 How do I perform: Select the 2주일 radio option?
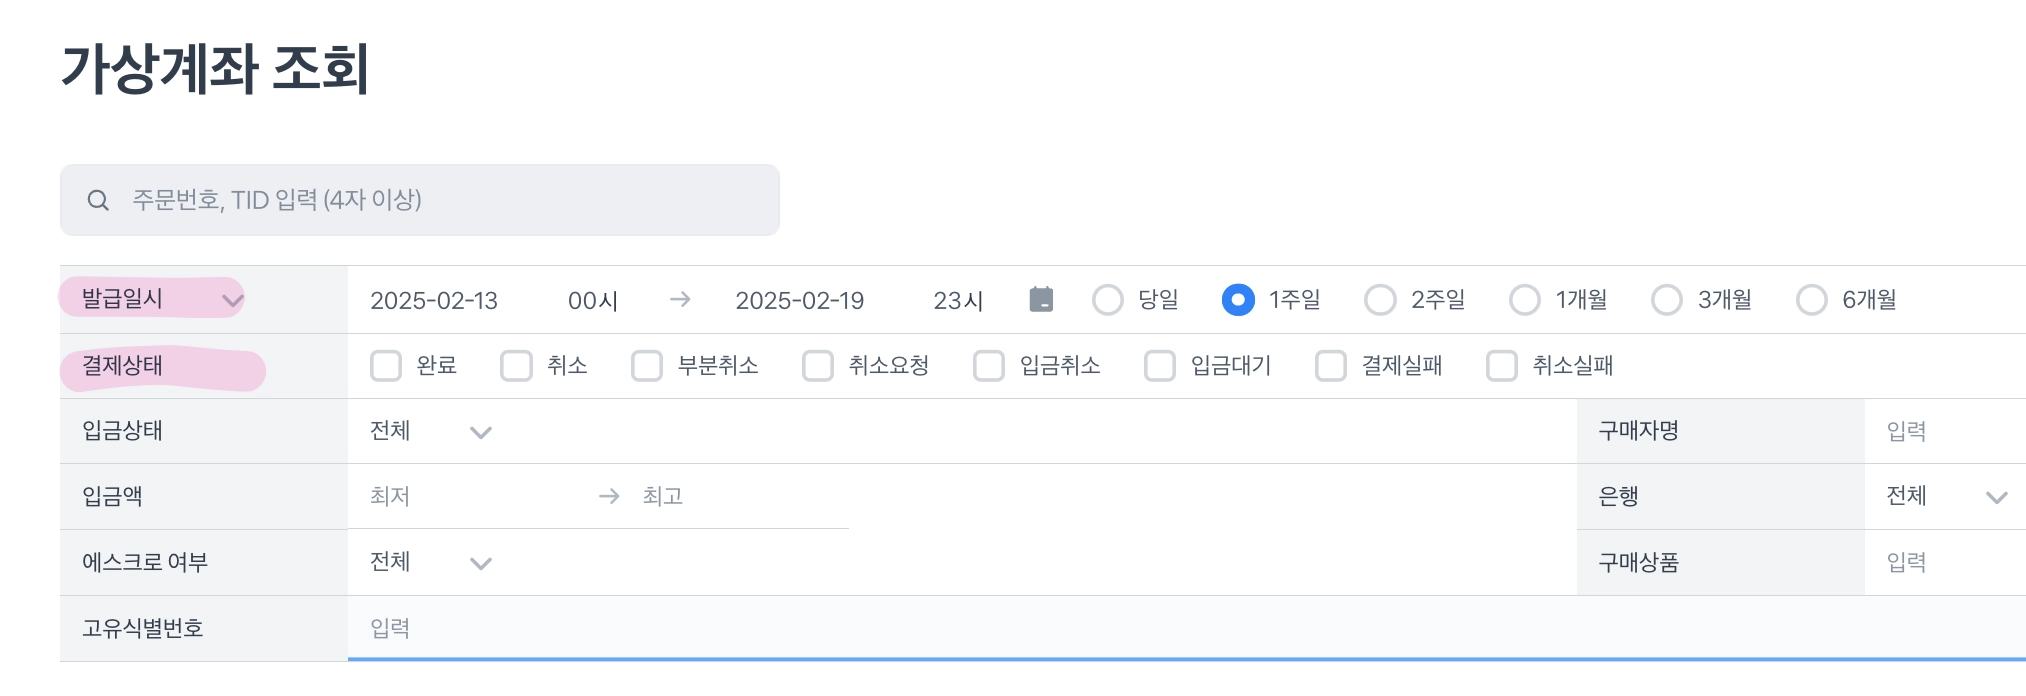point(1380,300)
